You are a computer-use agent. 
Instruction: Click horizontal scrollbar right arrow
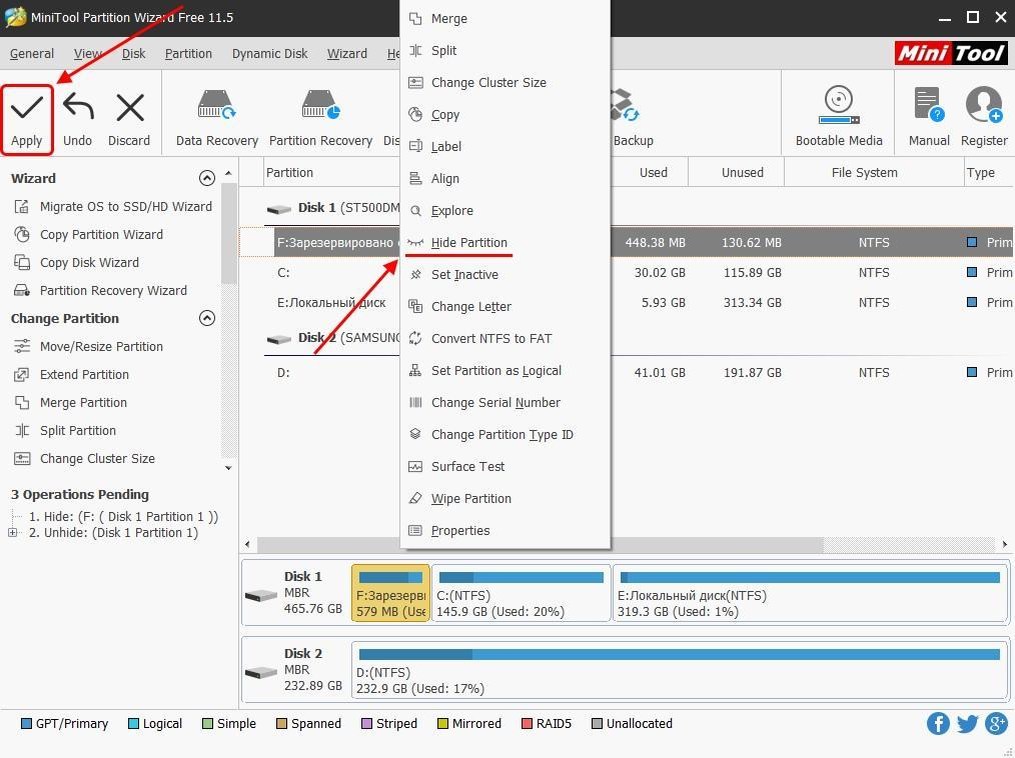pos(1005,544)
